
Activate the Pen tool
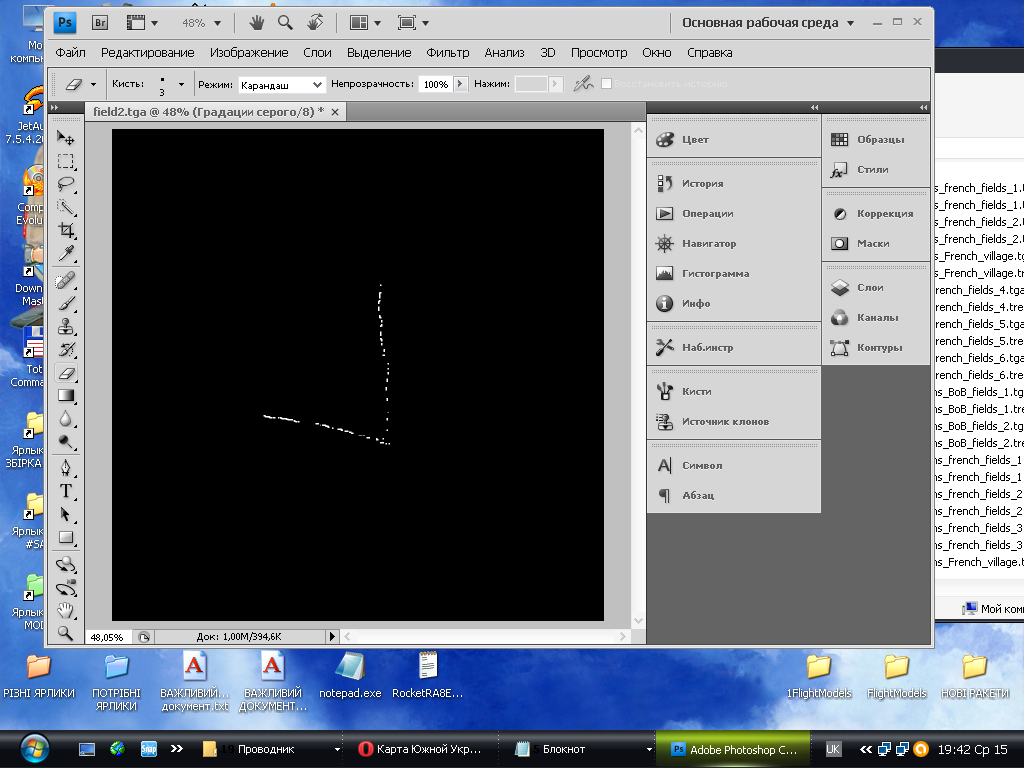[x=66, y=467]
